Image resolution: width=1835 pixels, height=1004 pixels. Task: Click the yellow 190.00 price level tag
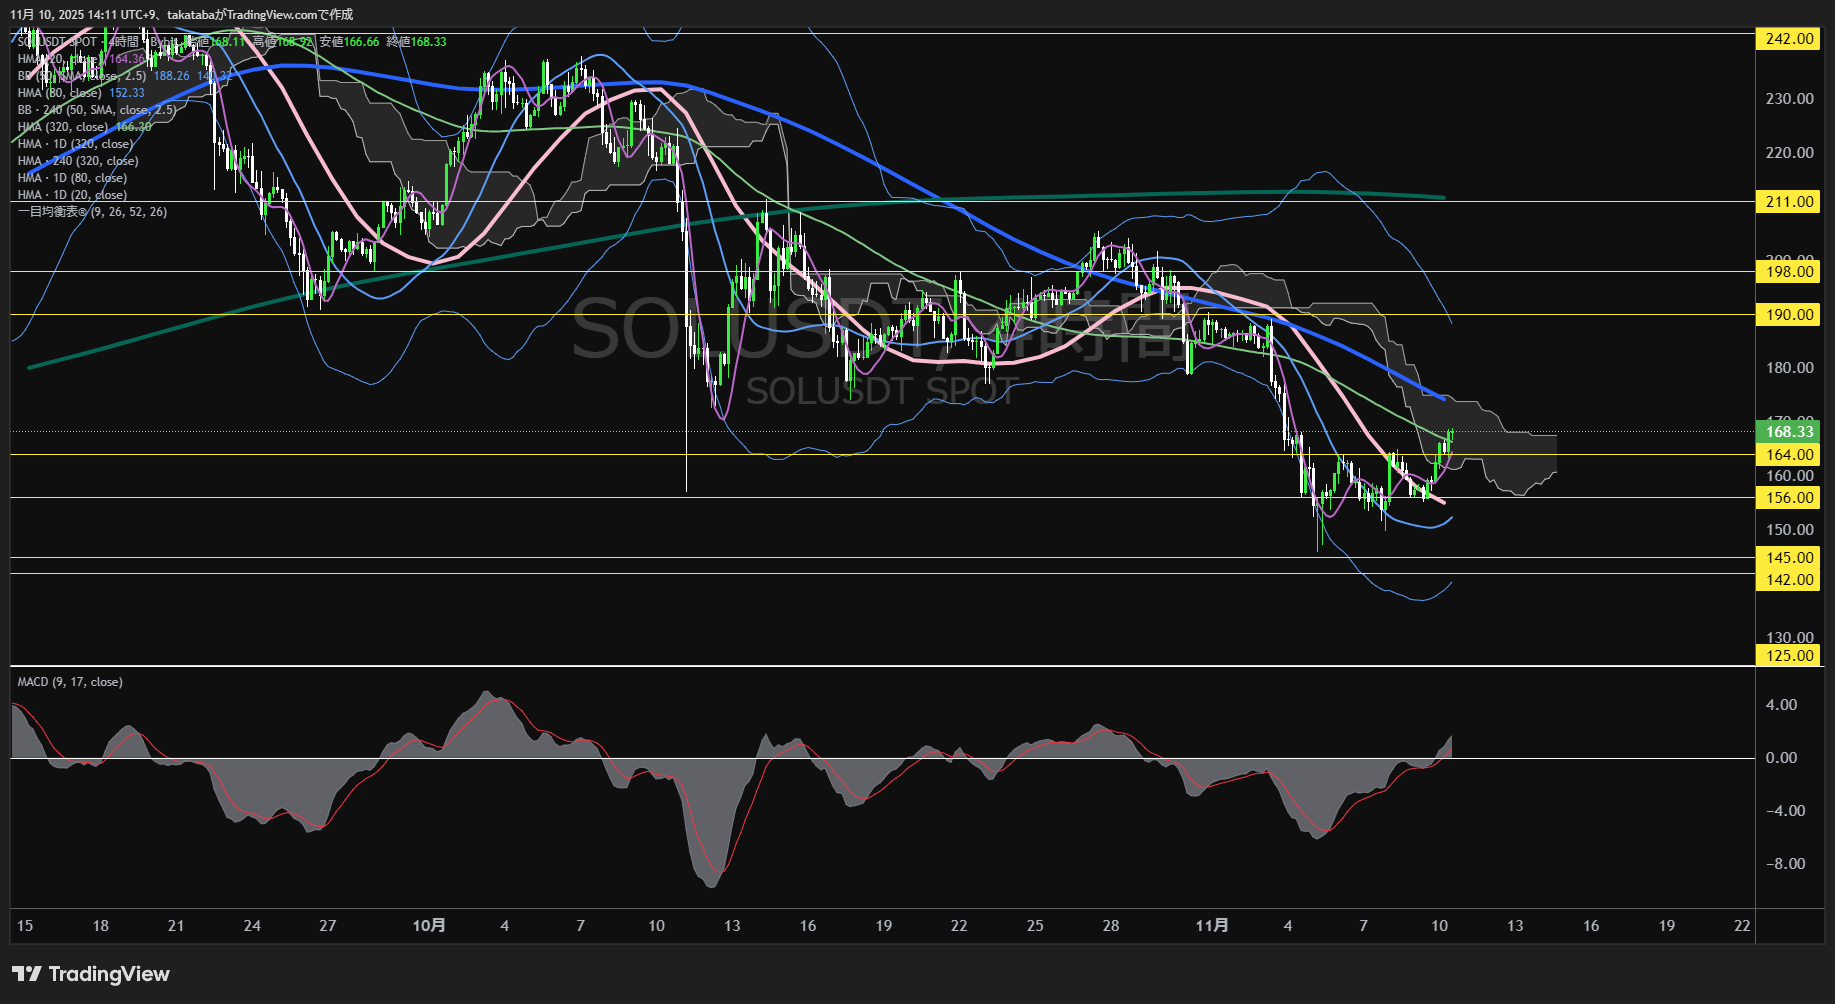pyautogui.click(x=1788, y=315)
